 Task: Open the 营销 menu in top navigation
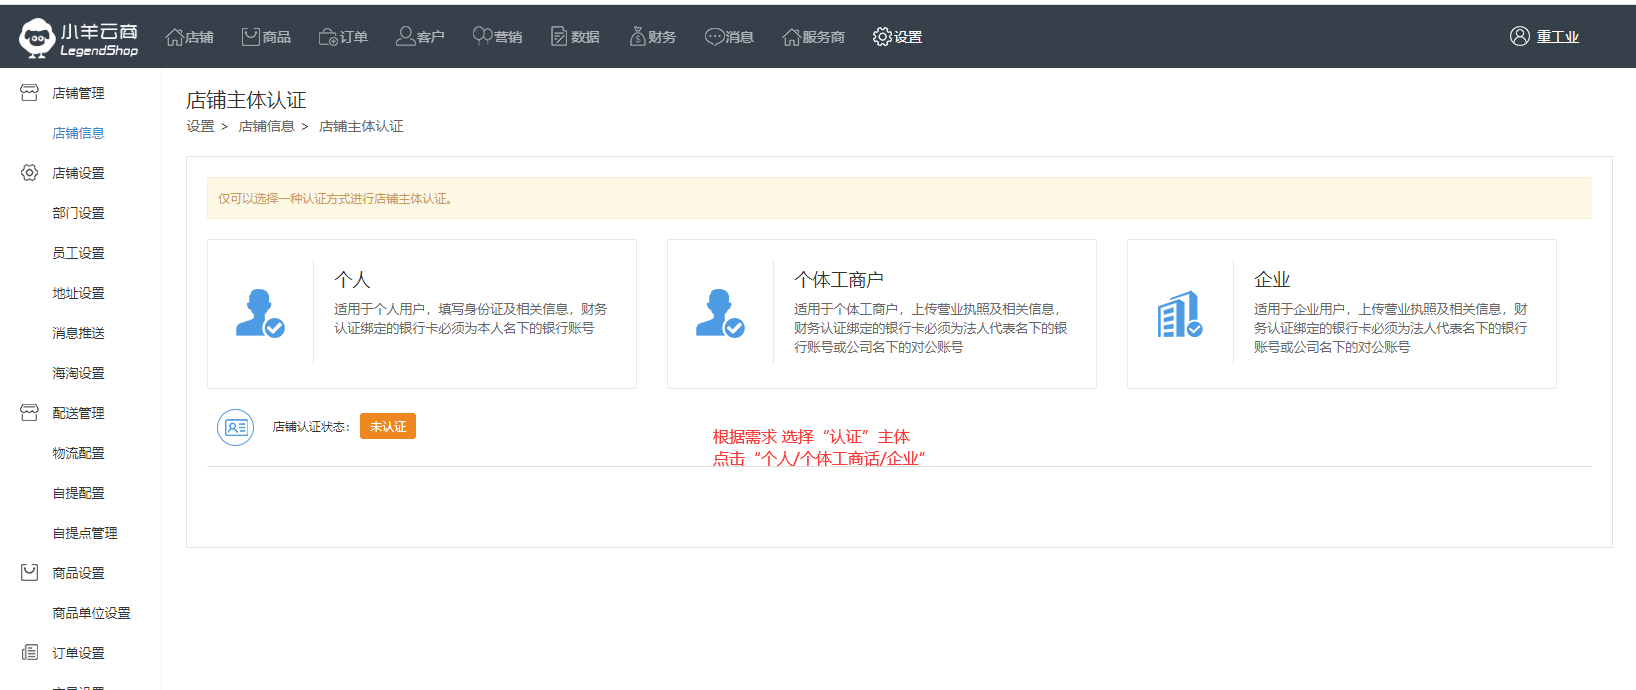[497, 37]
